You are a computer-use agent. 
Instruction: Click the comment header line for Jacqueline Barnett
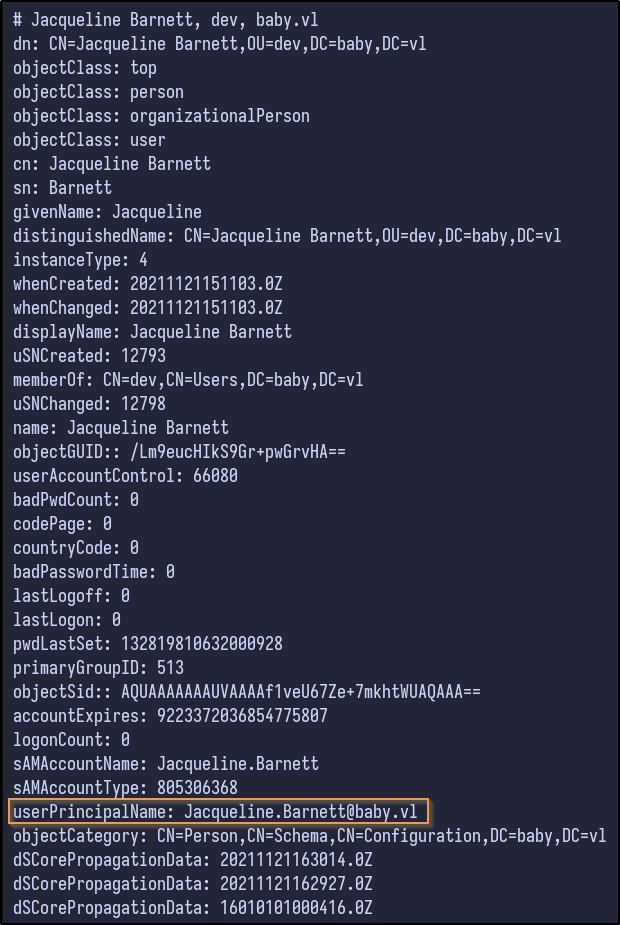(x=166, y=19)
